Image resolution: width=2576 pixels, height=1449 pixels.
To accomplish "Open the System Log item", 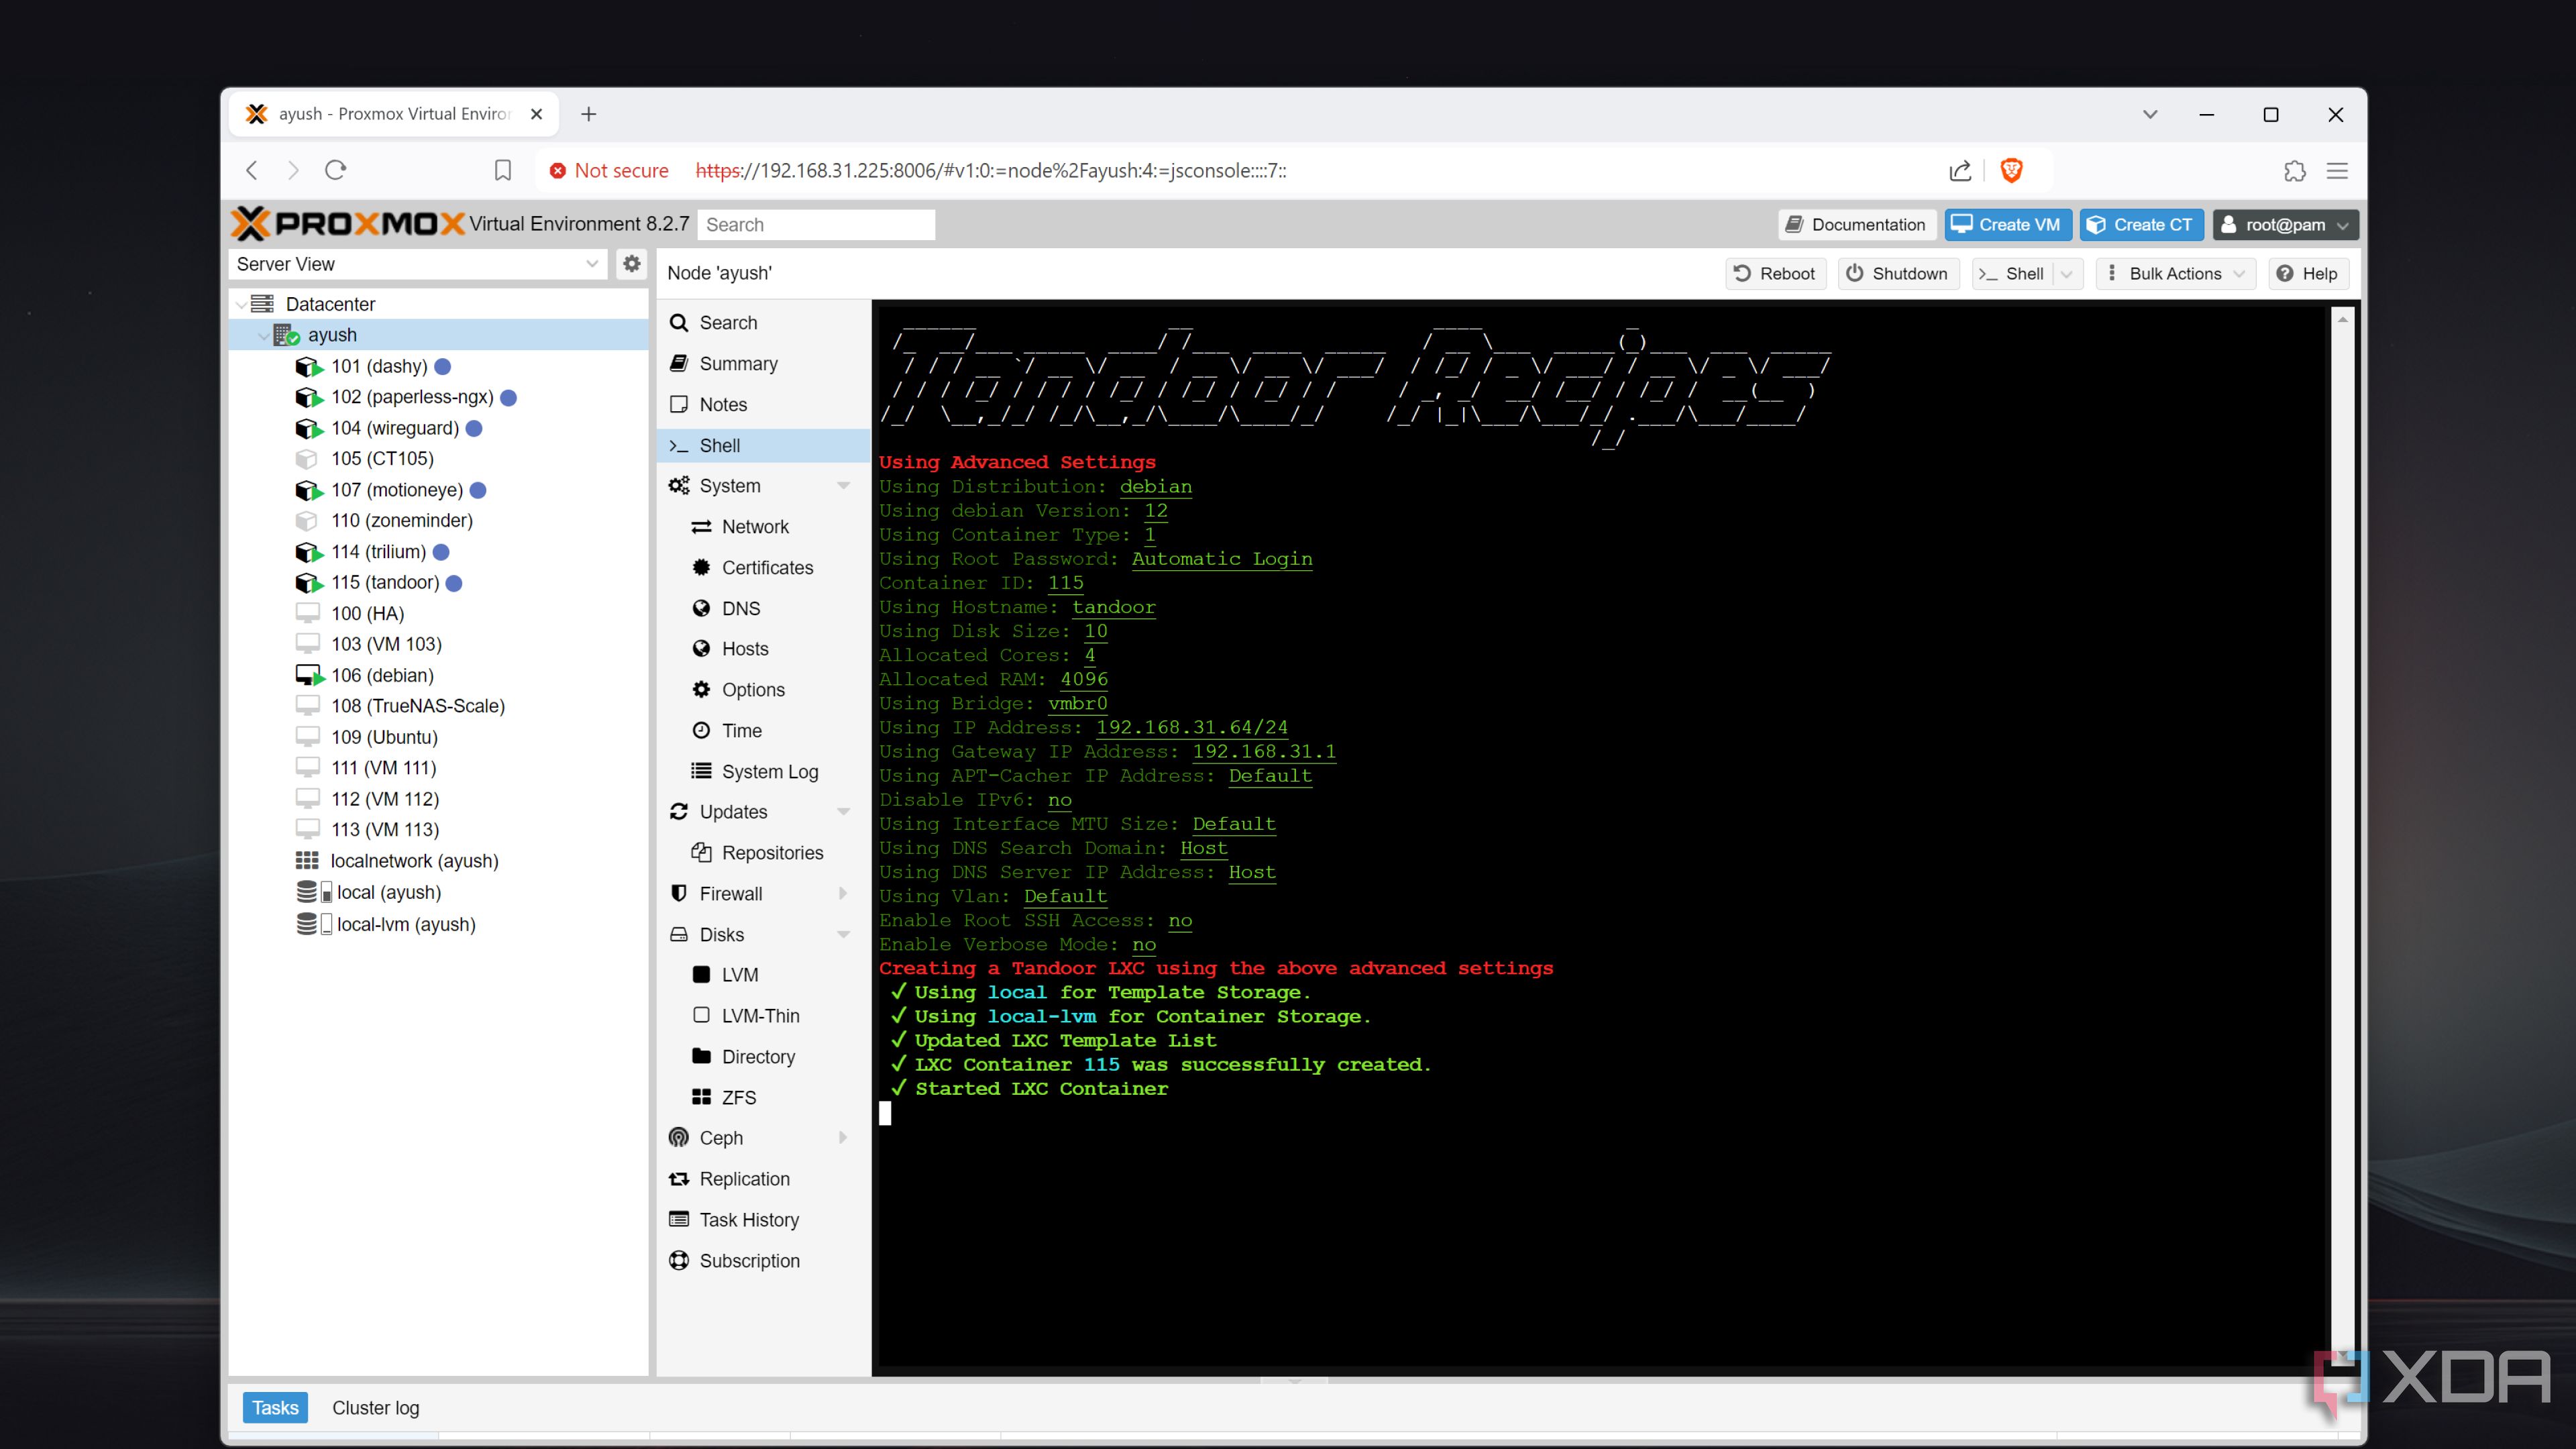I will [764, 772].
